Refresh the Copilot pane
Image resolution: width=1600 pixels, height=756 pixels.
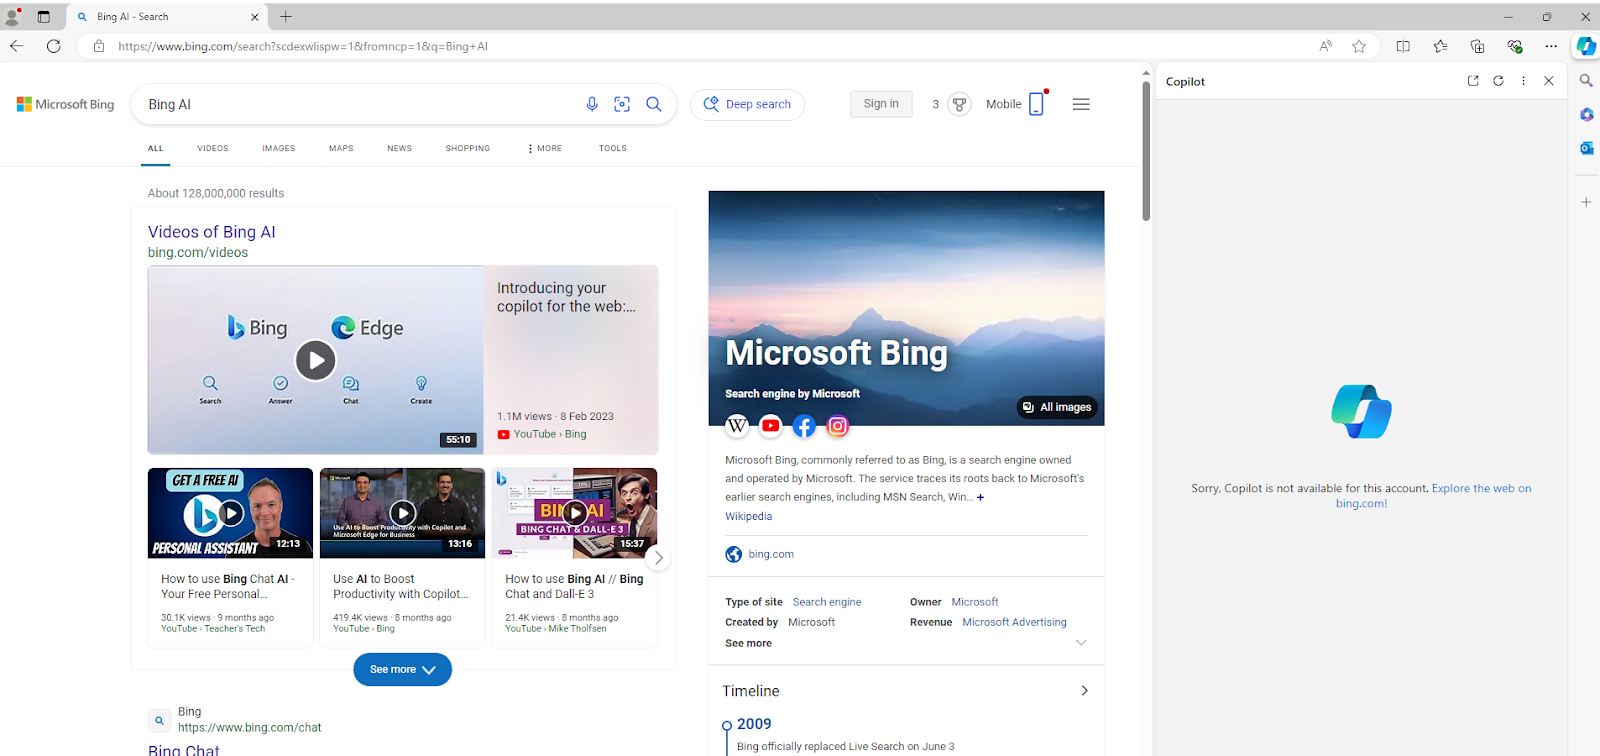[x=1498, y=81]
